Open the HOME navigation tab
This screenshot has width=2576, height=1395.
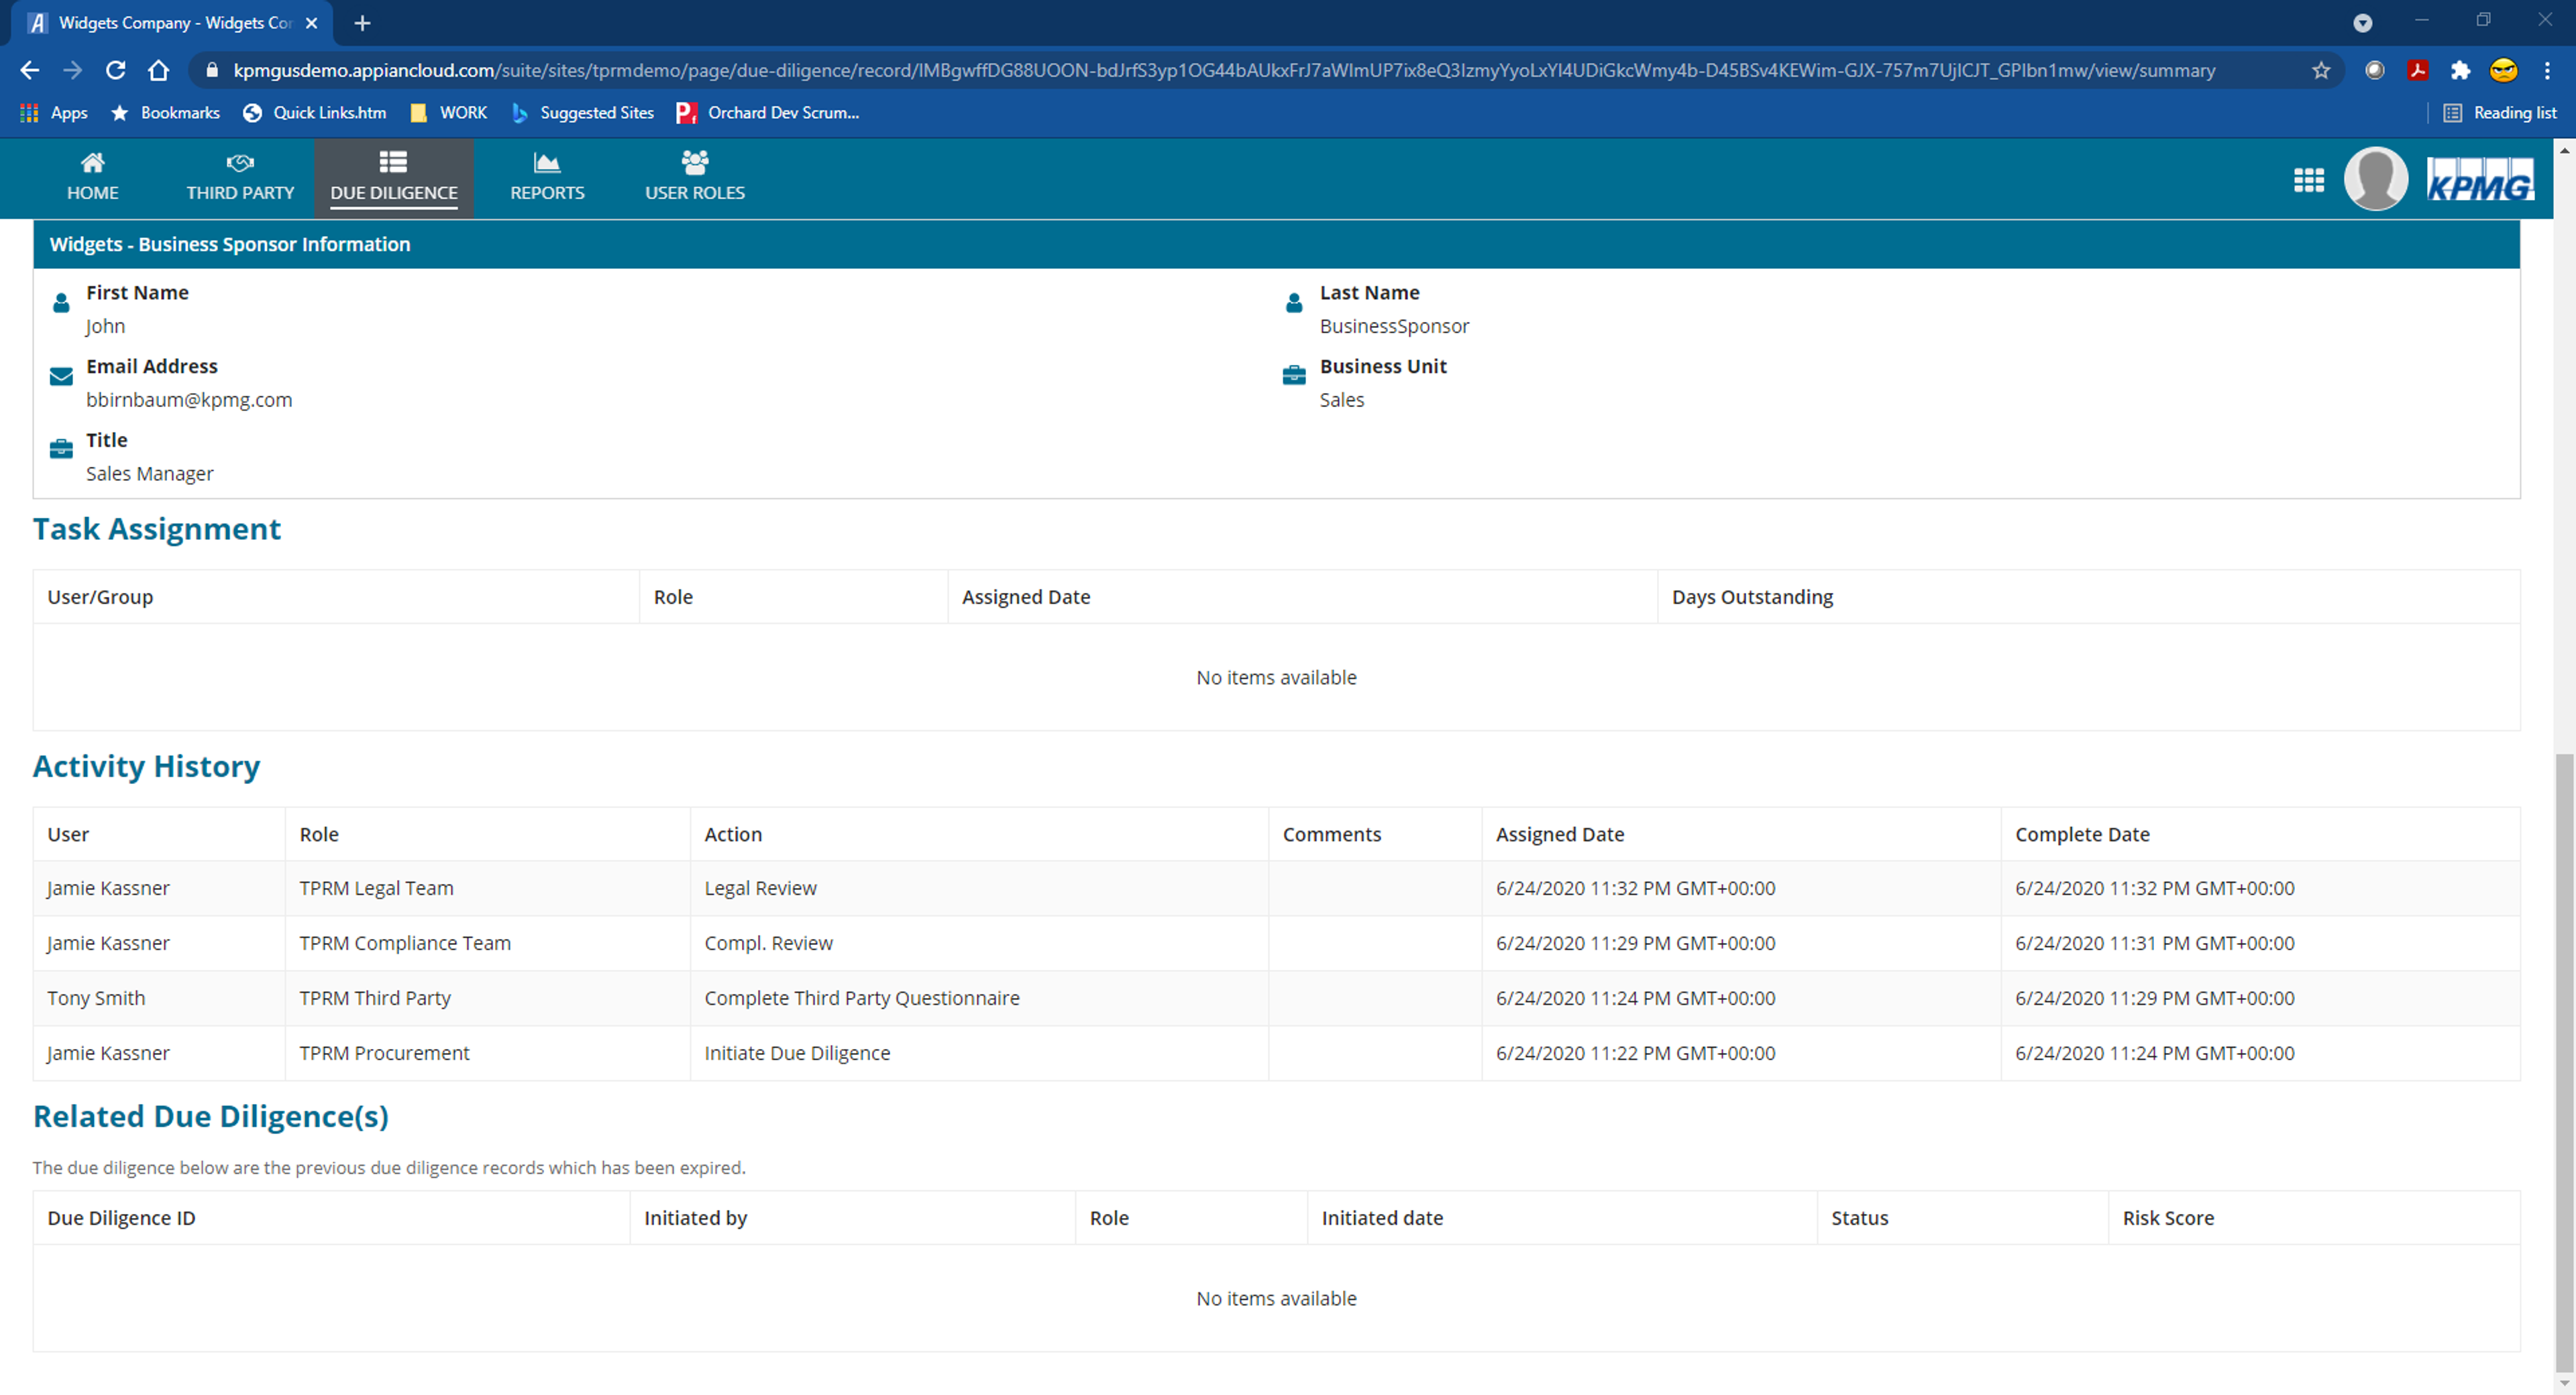[92, 177]
